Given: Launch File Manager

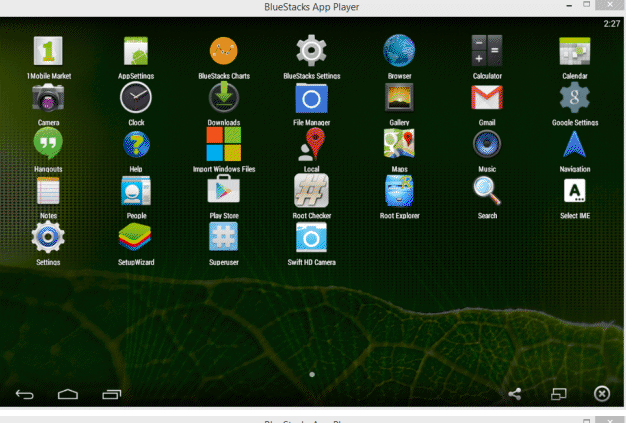Looking at the screenshot, I should (311, 98).
